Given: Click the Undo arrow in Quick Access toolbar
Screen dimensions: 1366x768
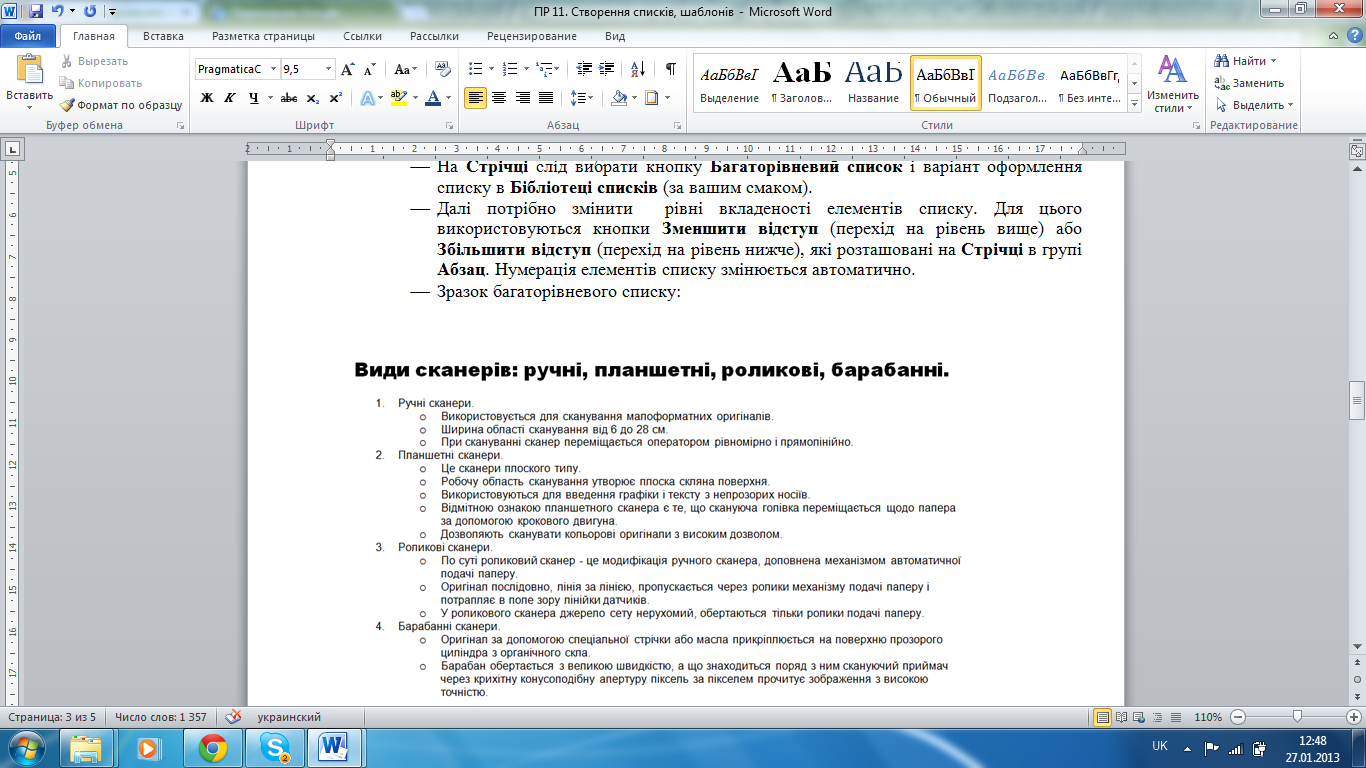Looking at the screenshot, I should tap(58, 12).
